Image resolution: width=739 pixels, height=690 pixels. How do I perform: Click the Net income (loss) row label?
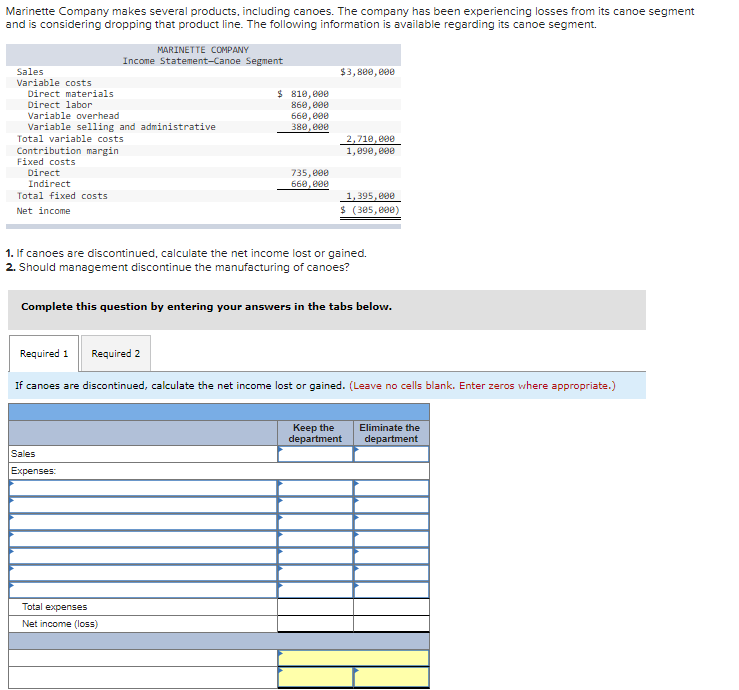[60, 624]
